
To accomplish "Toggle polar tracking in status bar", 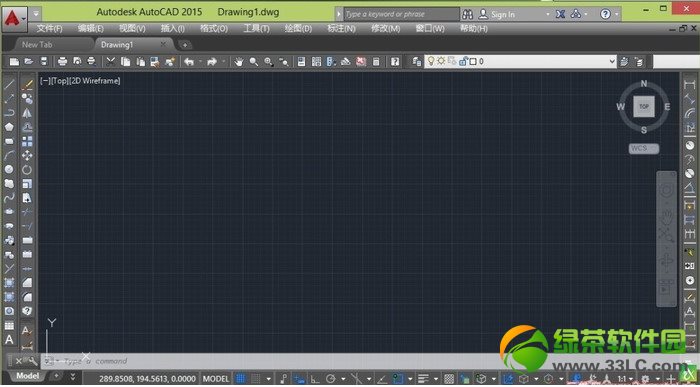I will pos(331,379).
